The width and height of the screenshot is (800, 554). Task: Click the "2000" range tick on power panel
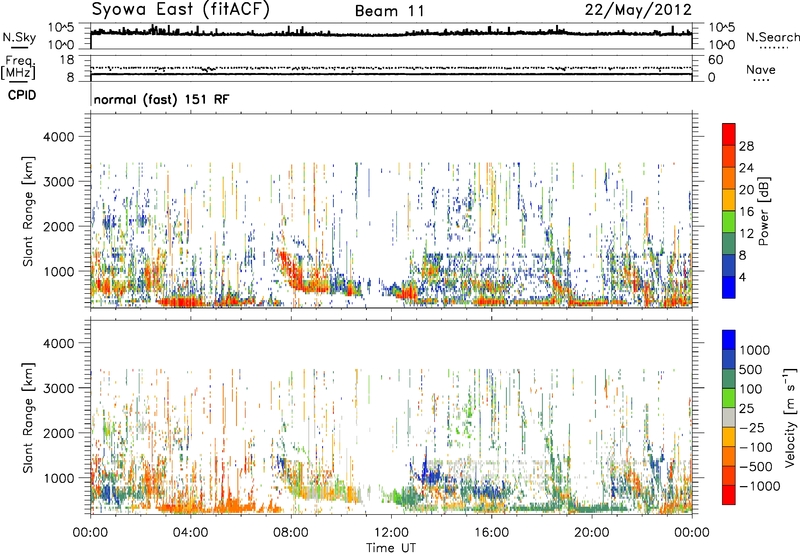[59, 226]
